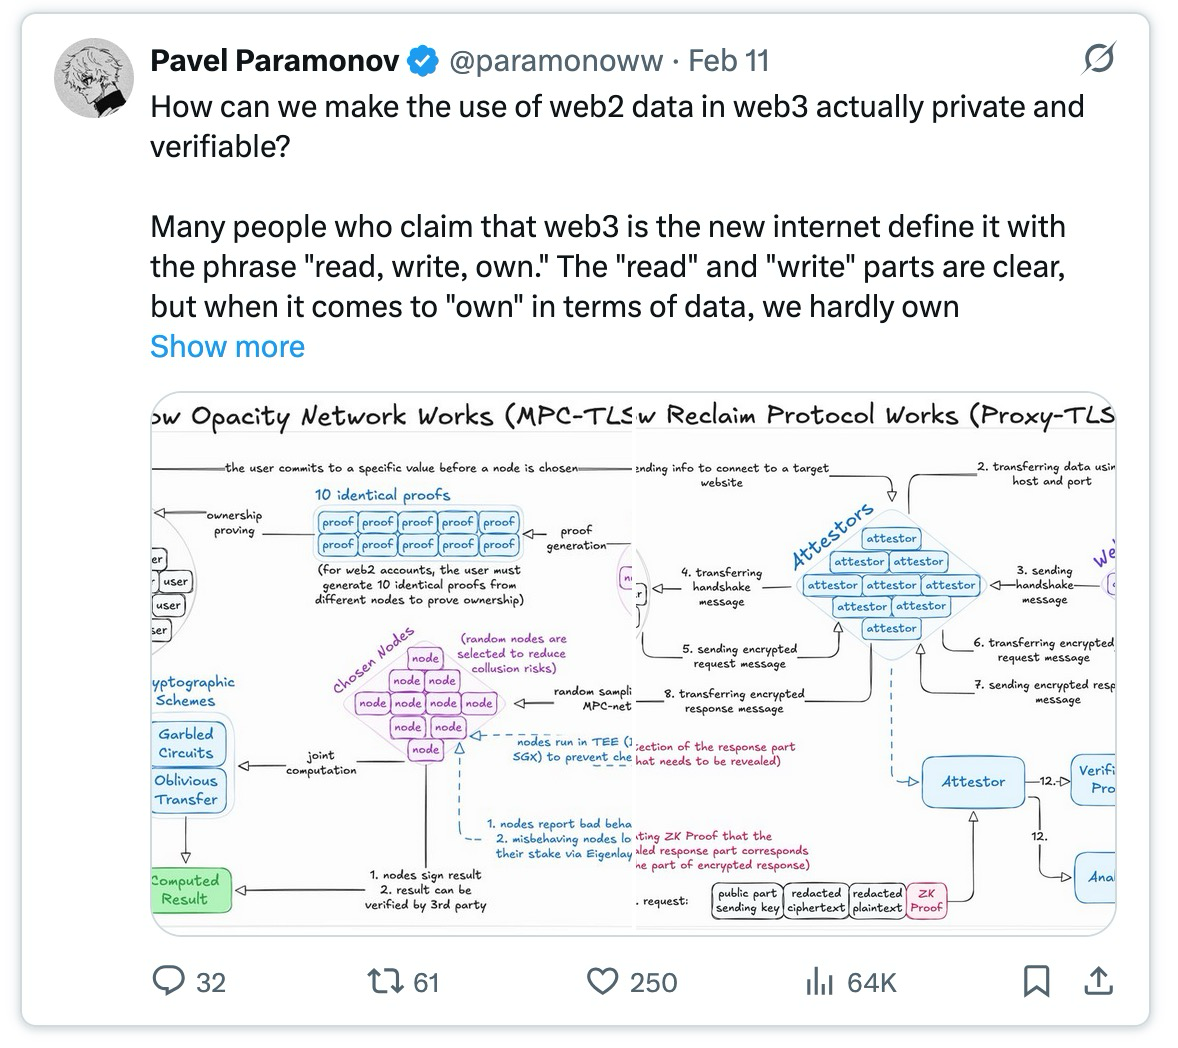The image size is (1178, 1048).
Task: Open the Opacity Network diagram image
Action: [x=392, y=663]
